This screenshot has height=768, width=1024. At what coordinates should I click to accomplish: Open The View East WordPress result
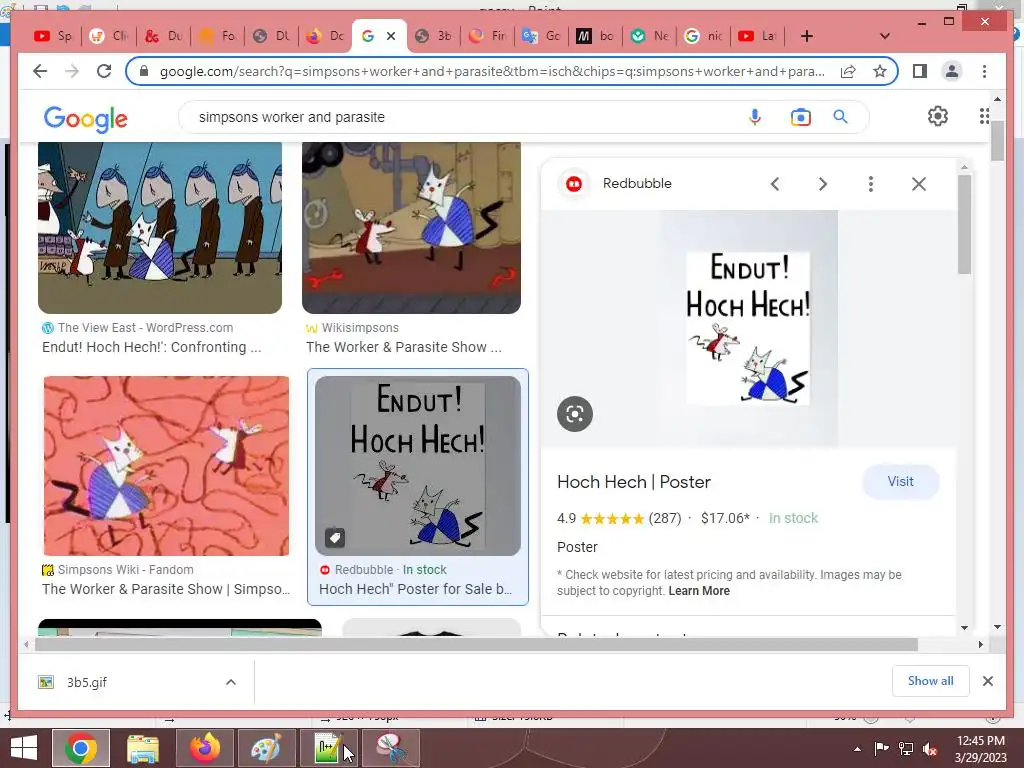pyautogui.click(x=152, y=347)
